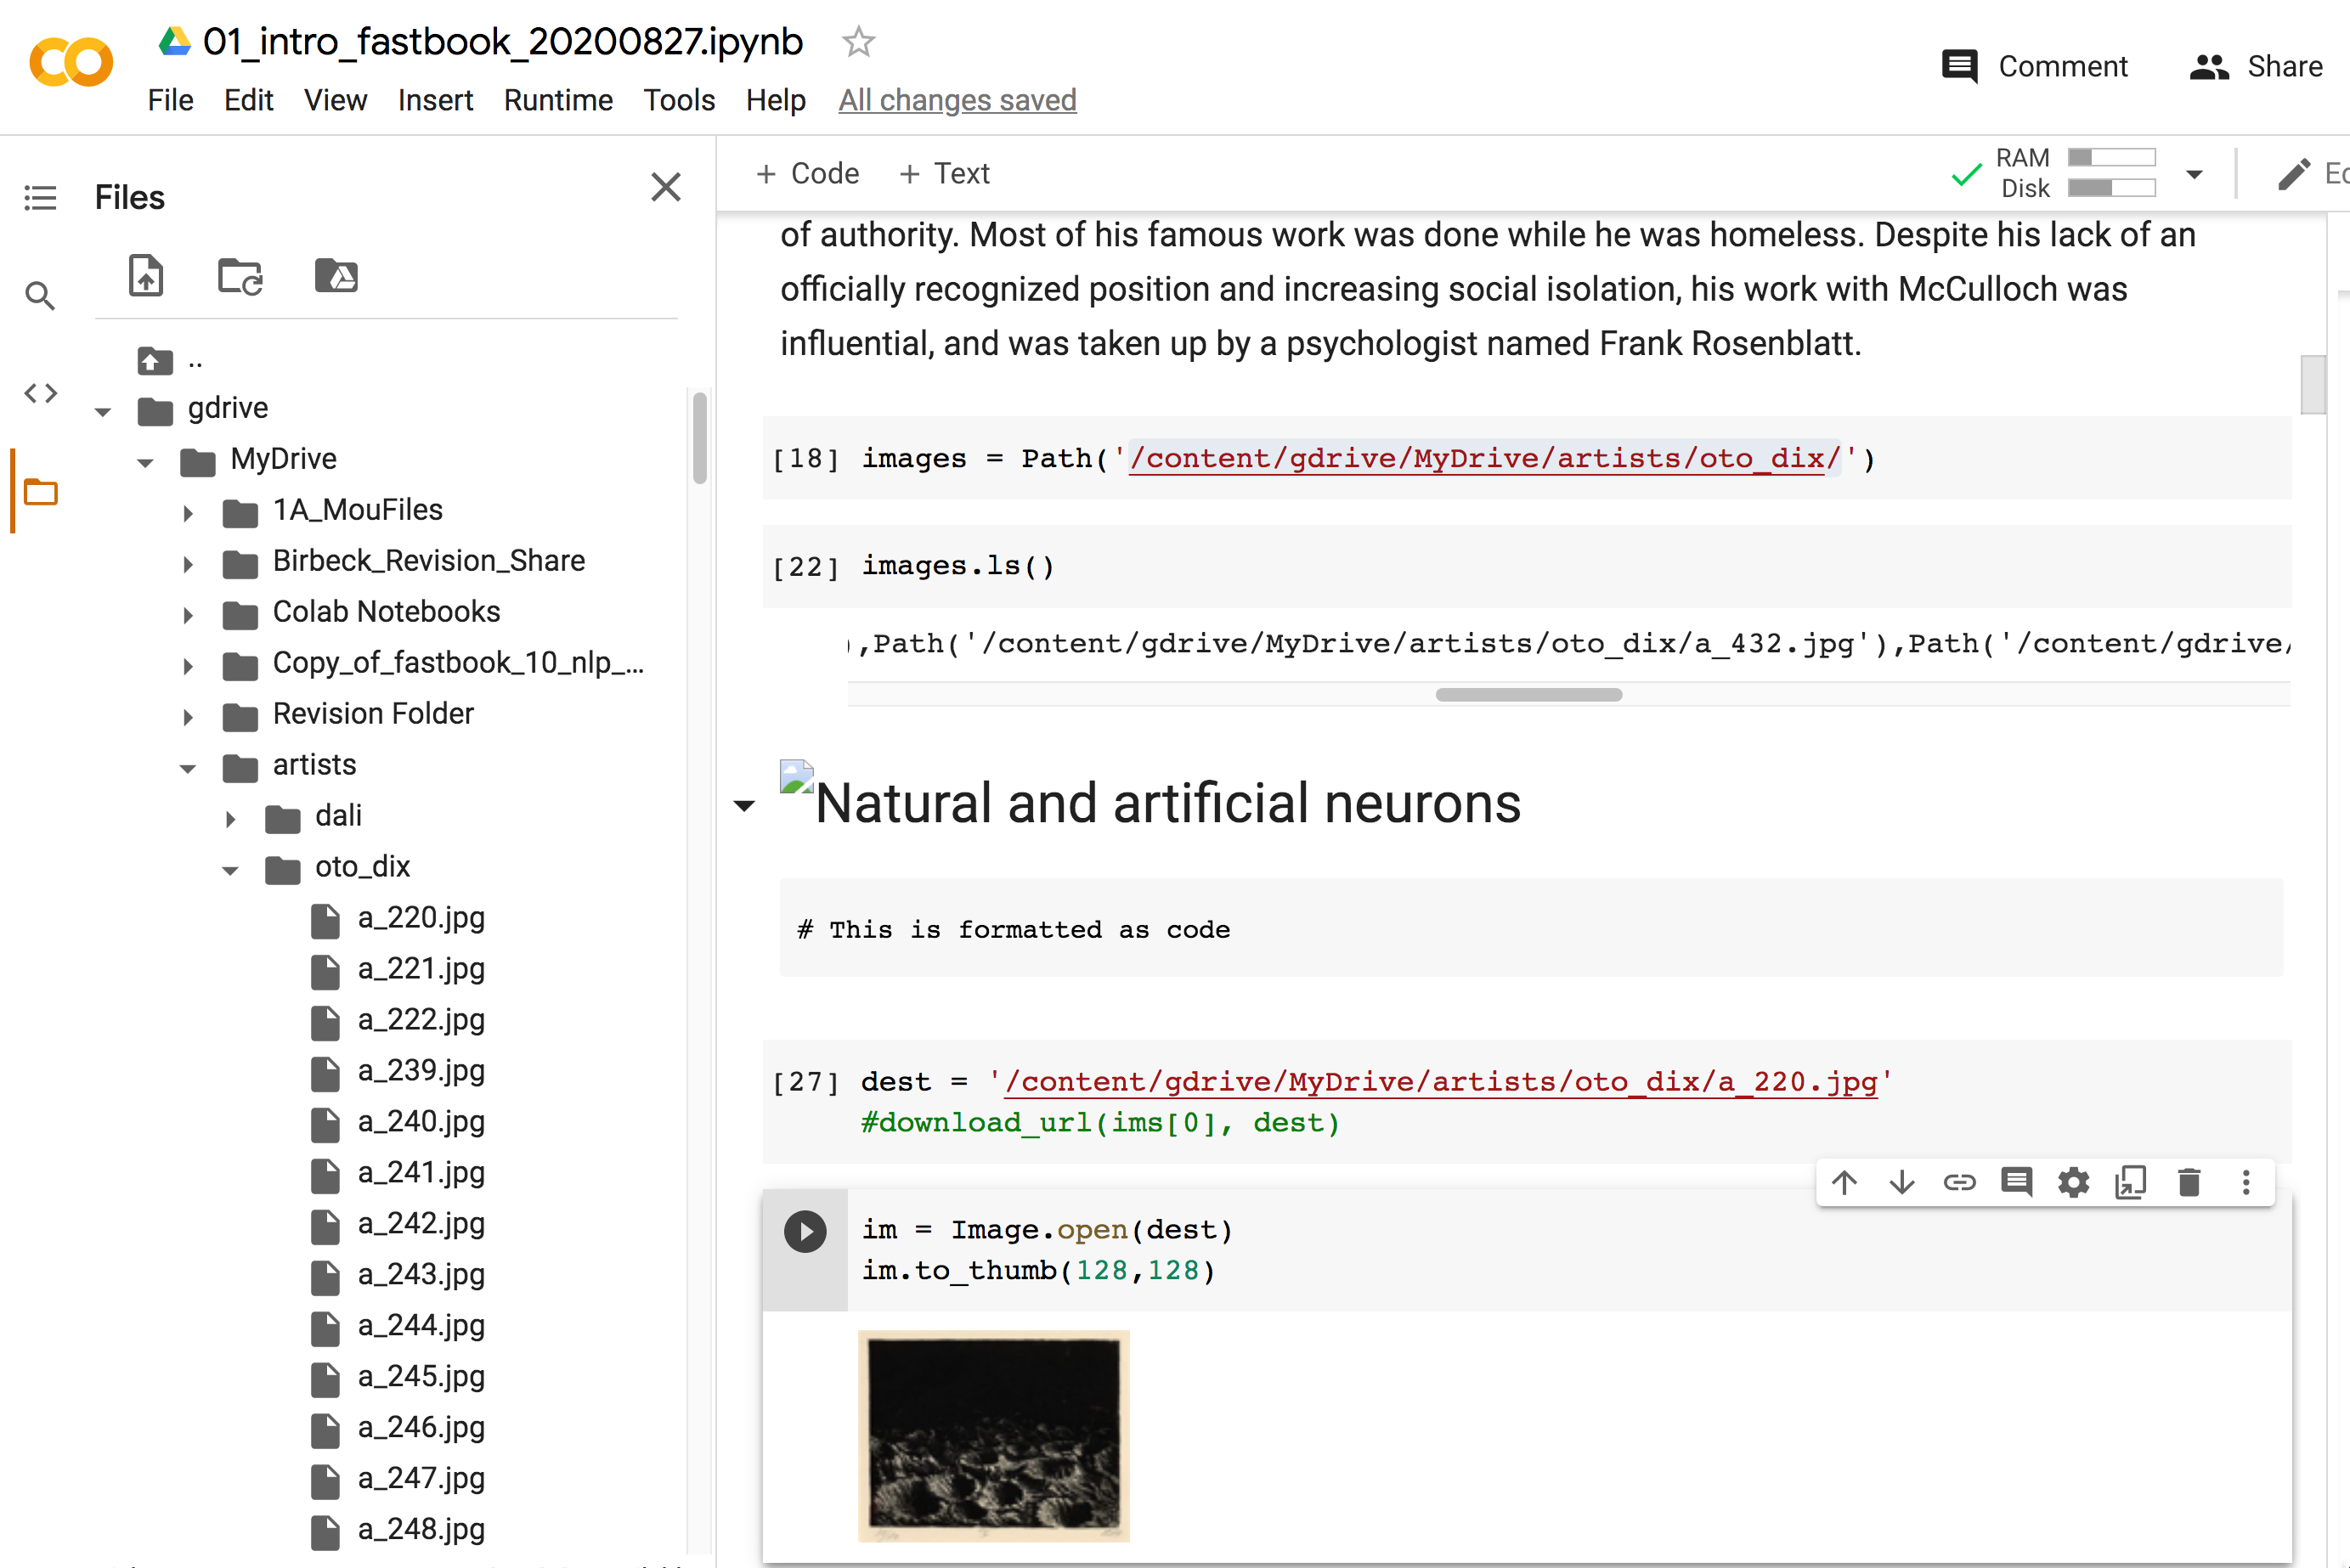Open the Code snippets sidebar icon
This screenshot has height=1568, width=2350.
[x=40, y=393]
